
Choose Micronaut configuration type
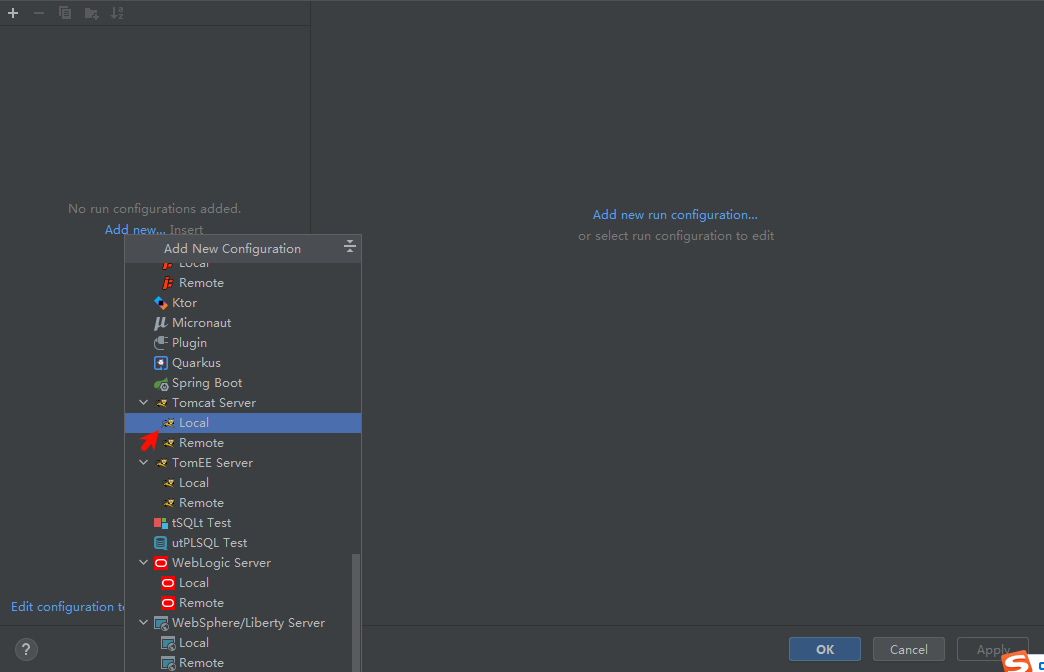pyautogui.click(x=242, y=322)
